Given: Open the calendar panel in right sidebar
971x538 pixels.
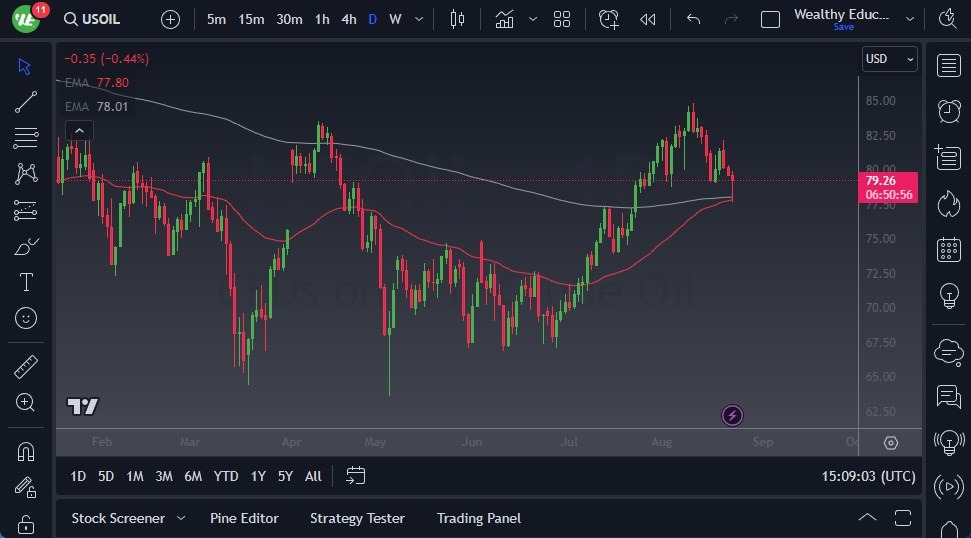Looking at the screenshot, I should pos(948,250).
